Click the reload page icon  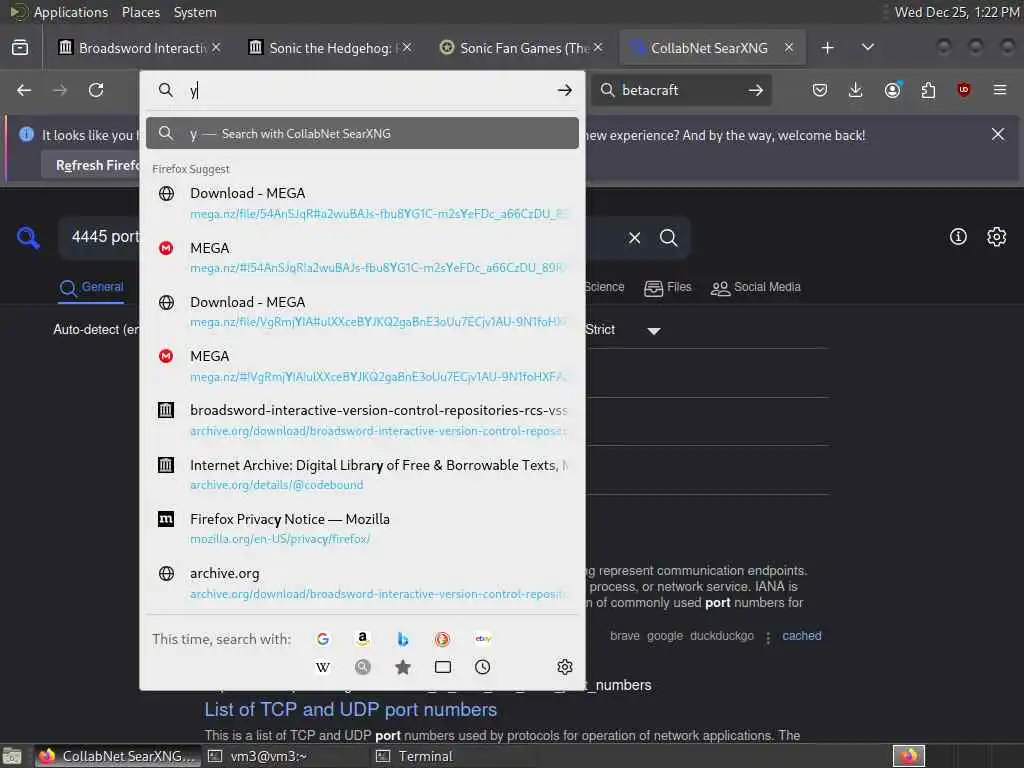(x=96, y=90)
